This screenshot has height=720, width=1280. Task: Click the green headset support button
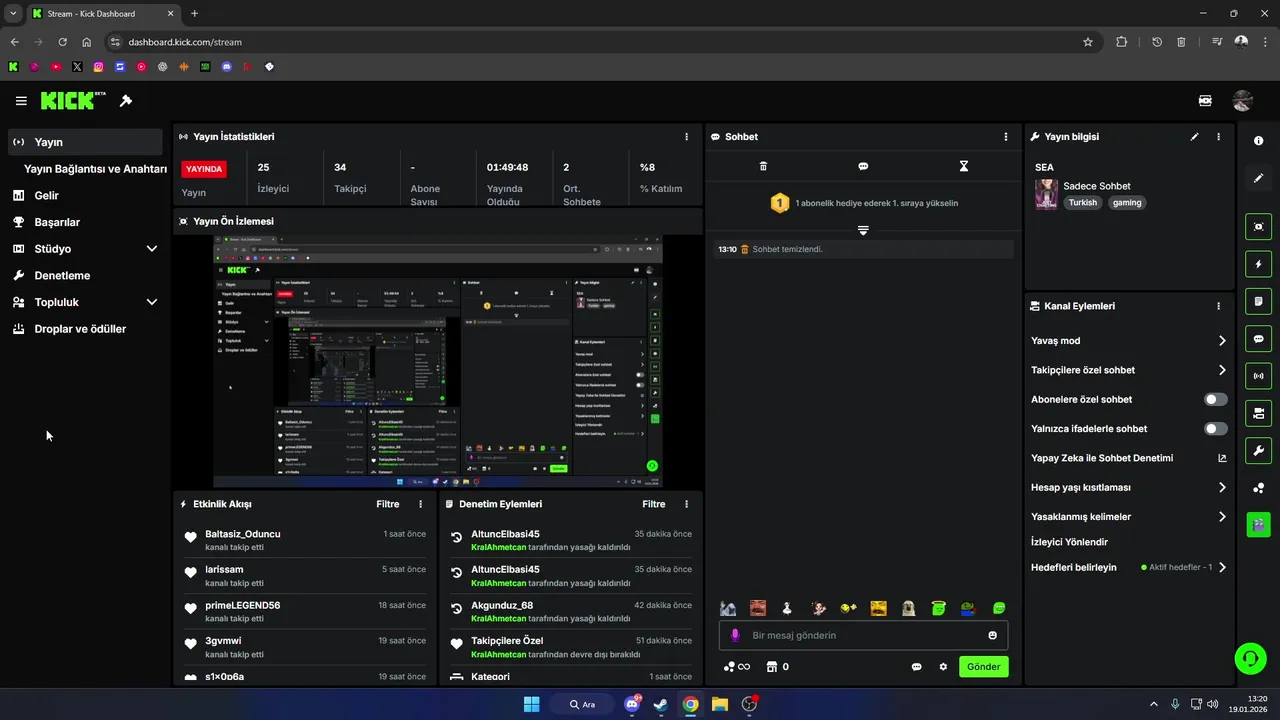point(1250,658)
